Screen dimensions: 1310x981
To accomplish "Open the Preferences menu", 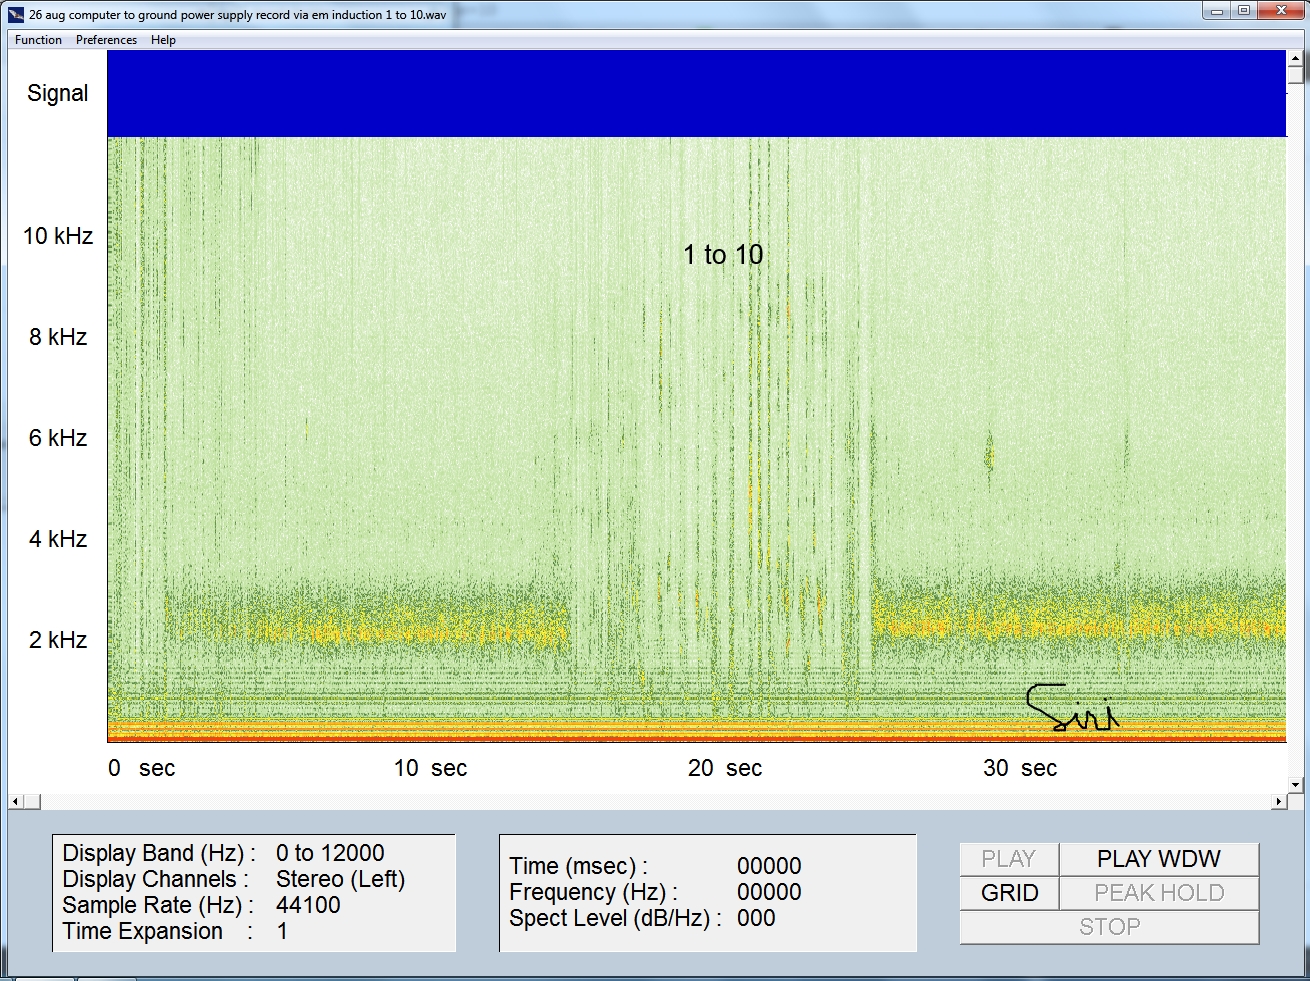I will [106, 40].
